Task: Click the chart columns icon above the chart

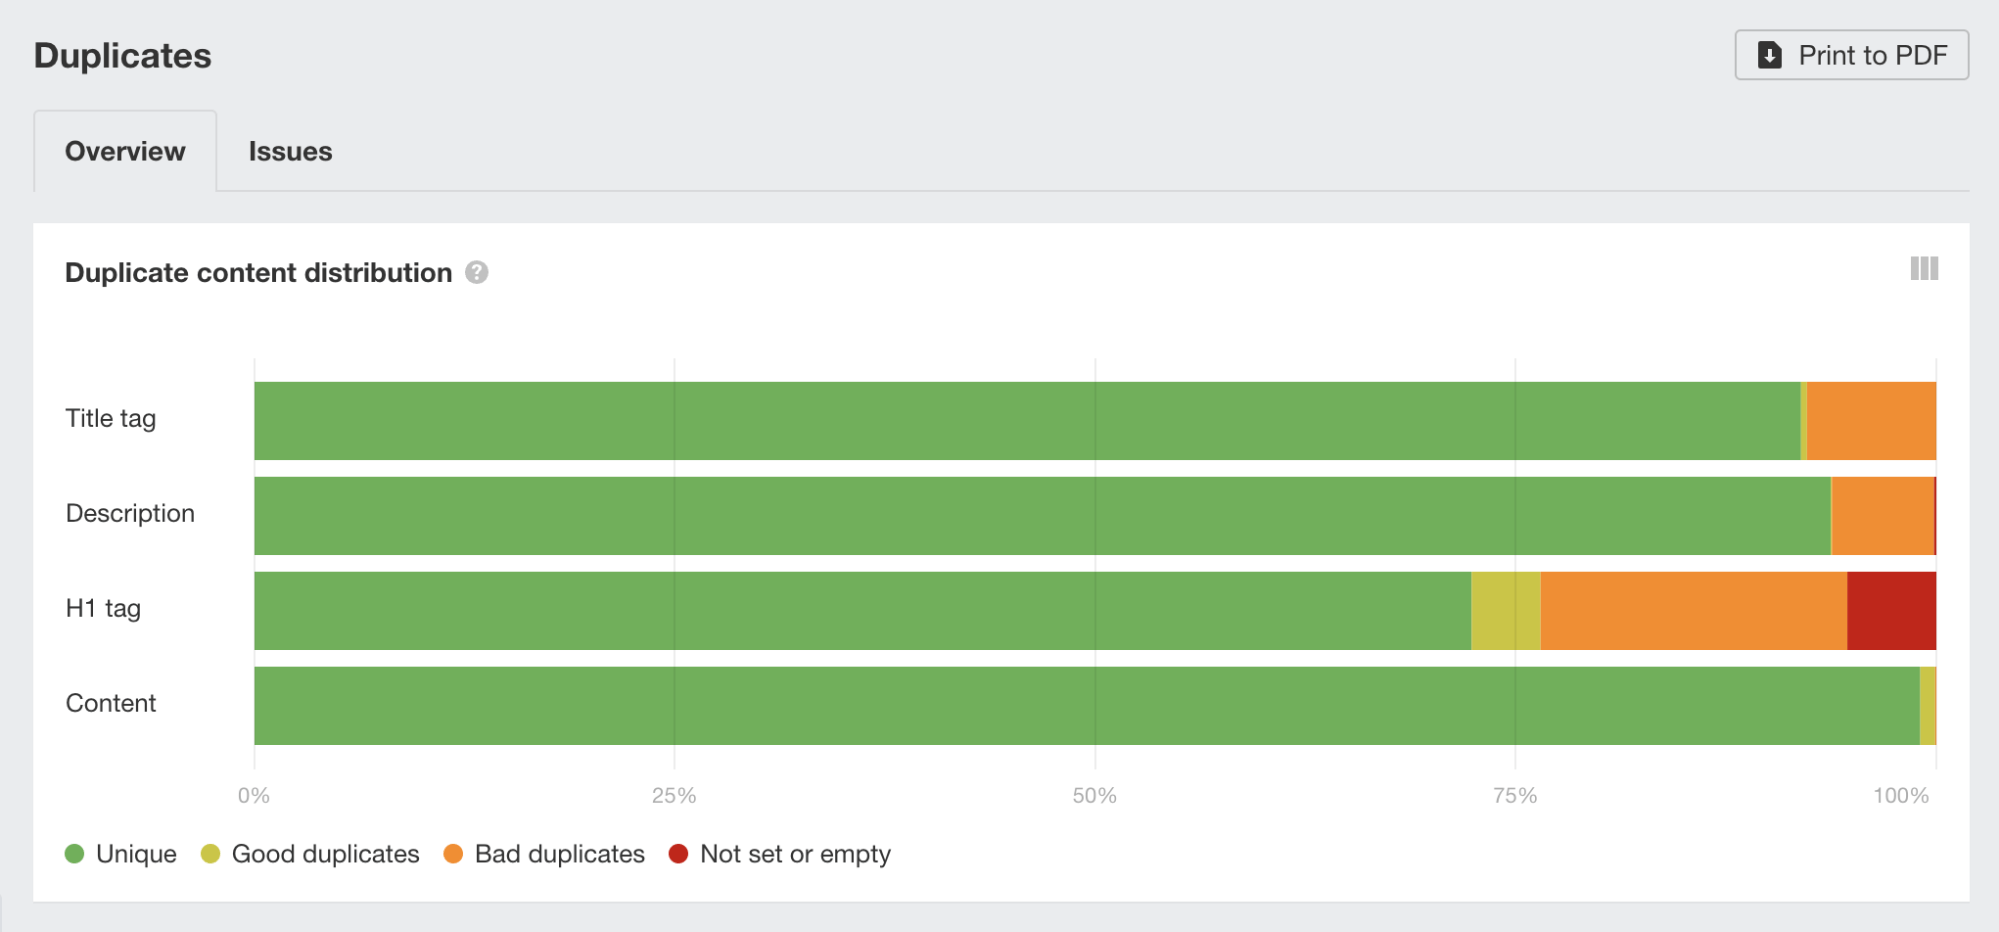Action: [1923, 269]
